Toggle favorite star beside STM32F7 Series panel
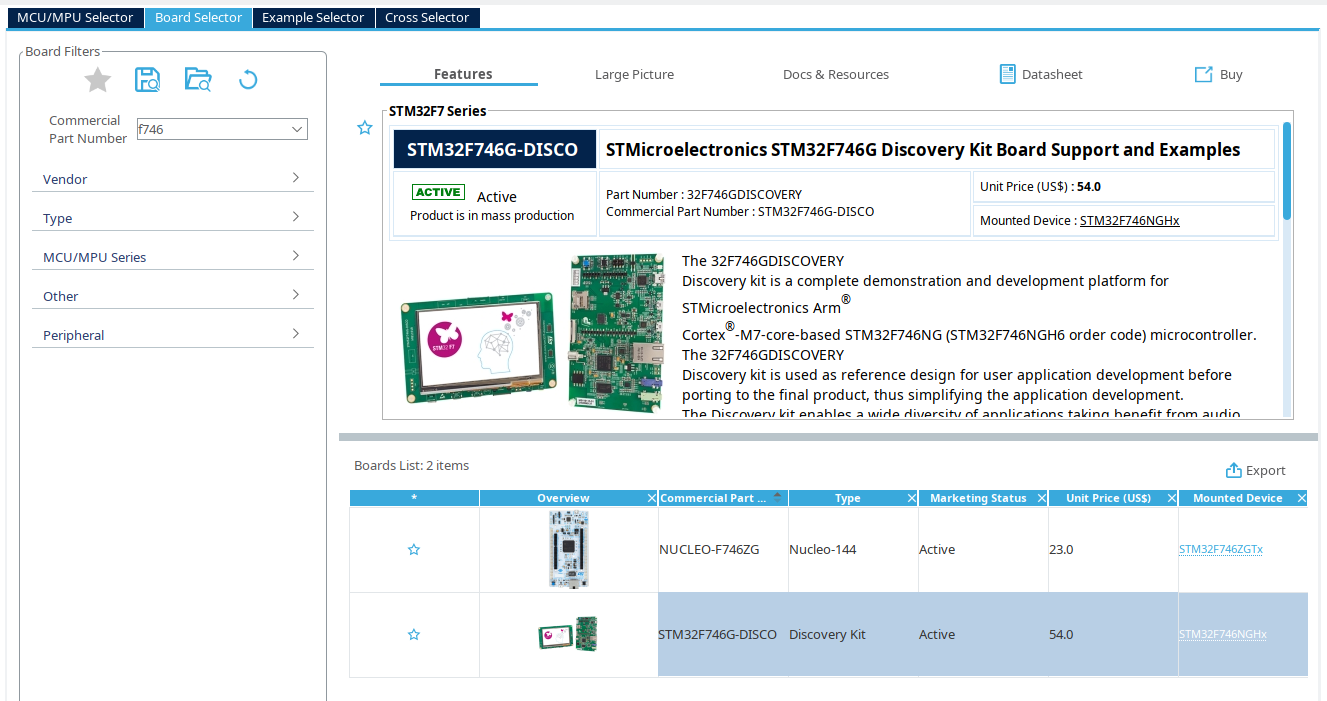 click(365, 128)
